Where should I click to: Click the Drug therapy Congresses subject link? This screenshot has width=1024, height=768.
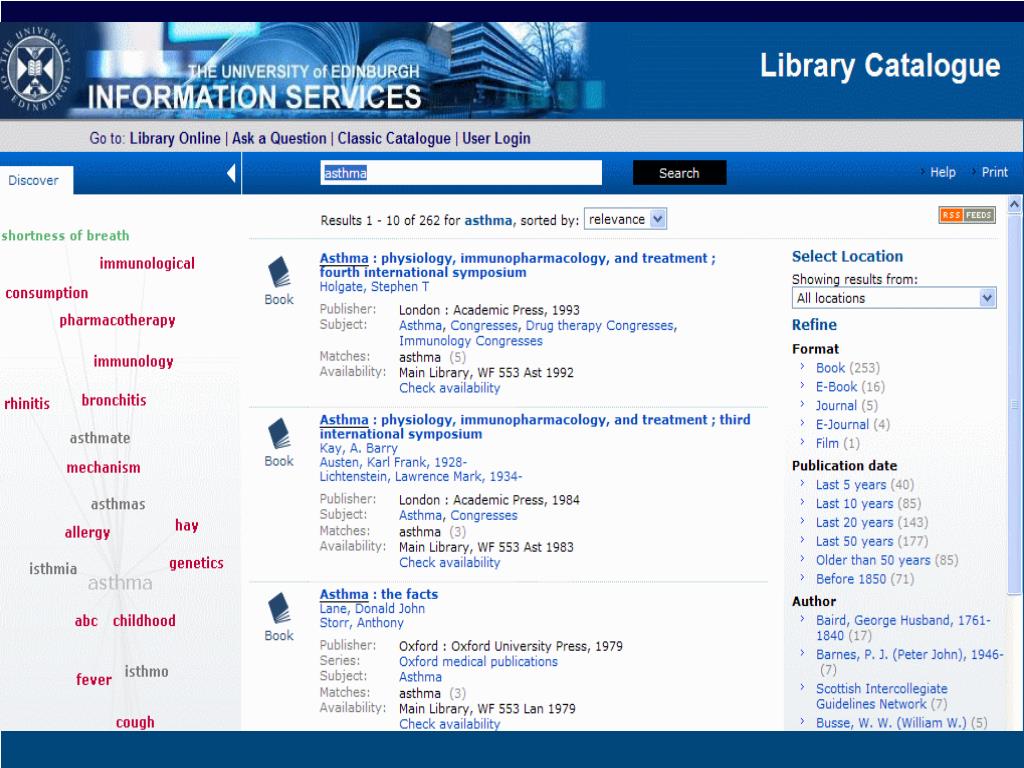(x=601, y=325)
